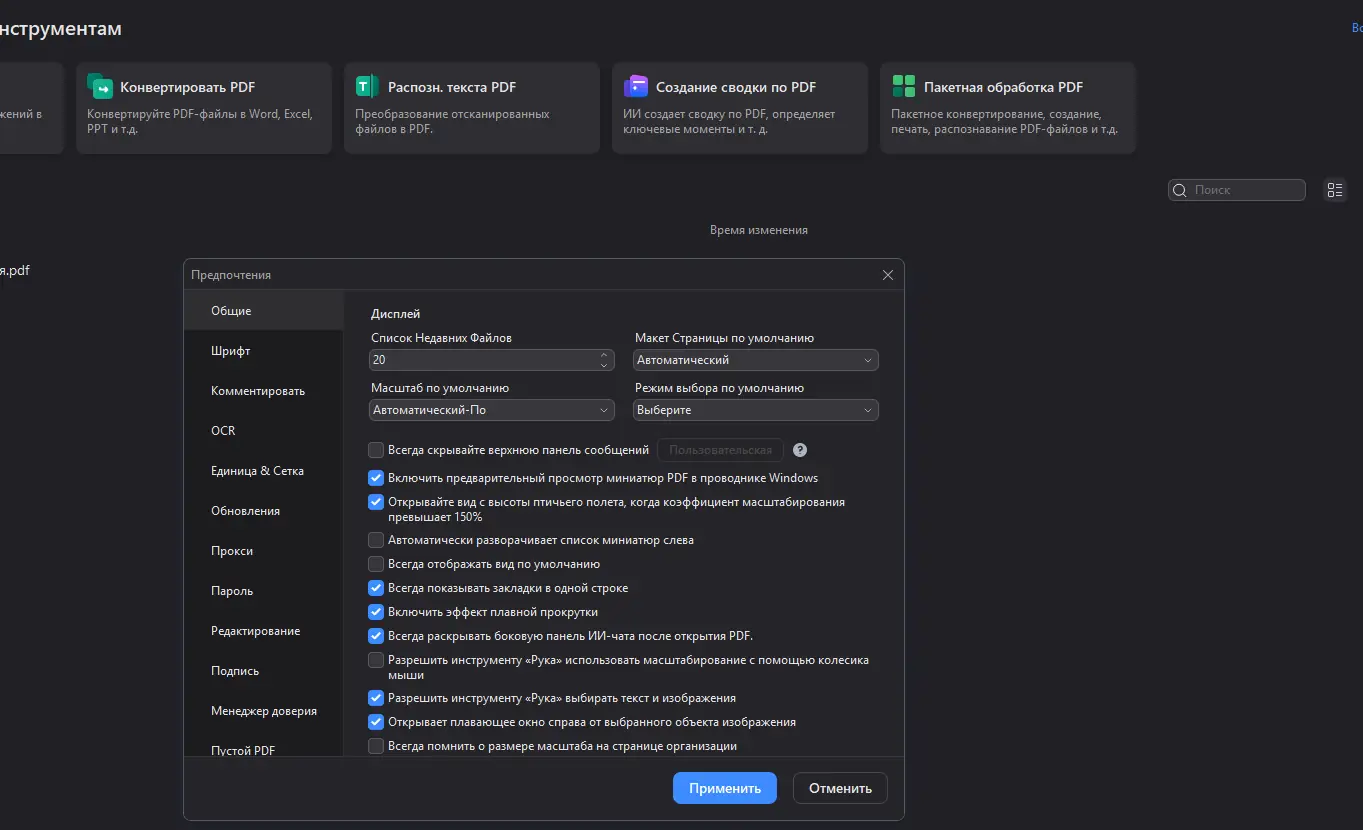Viewport: 1363px width, 830px height.
Task: Click the Отменить button
Action: point(840,788)
